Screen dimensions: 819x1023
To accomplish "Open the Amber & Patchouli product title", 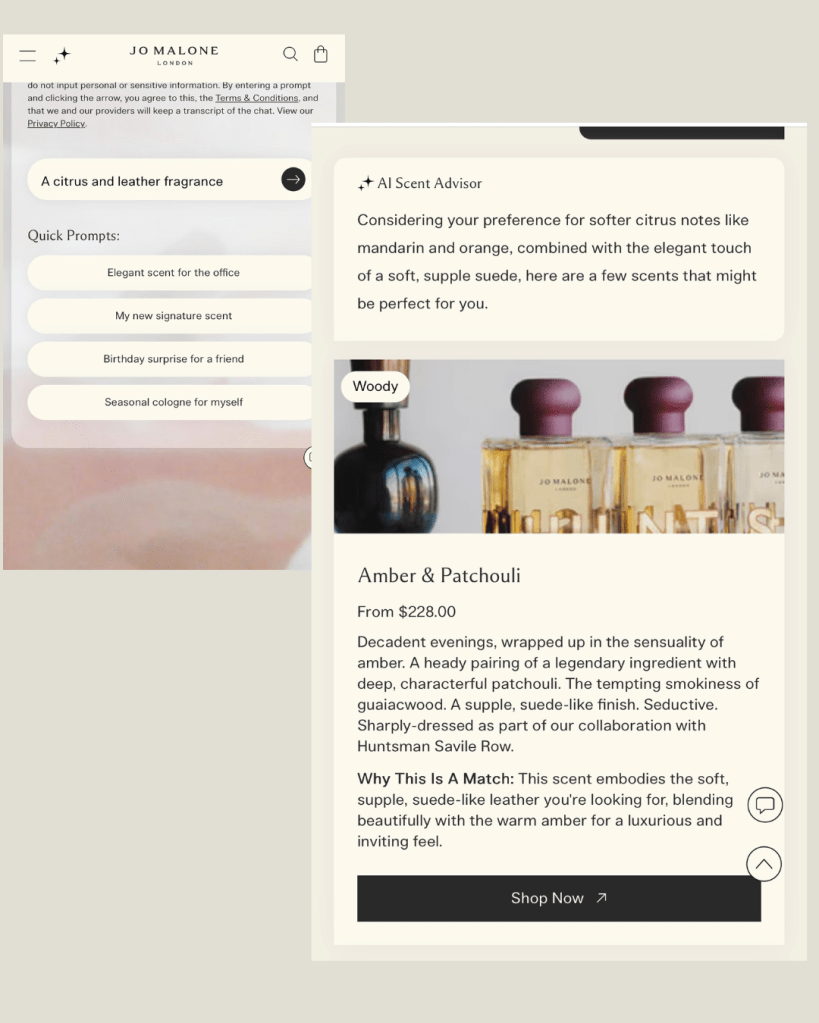I will [x=439, y=575].
